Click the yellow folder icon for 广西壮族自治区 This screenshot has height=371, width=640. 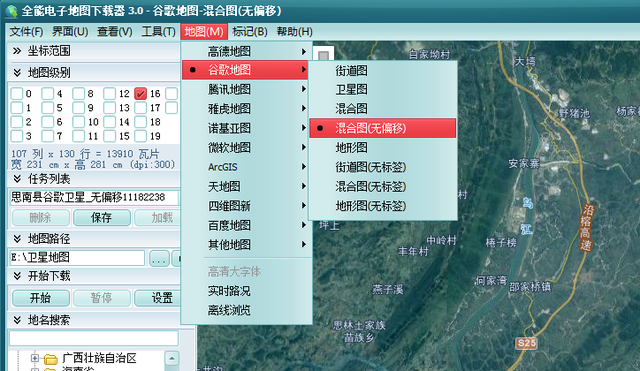click(x=51, y=359)
